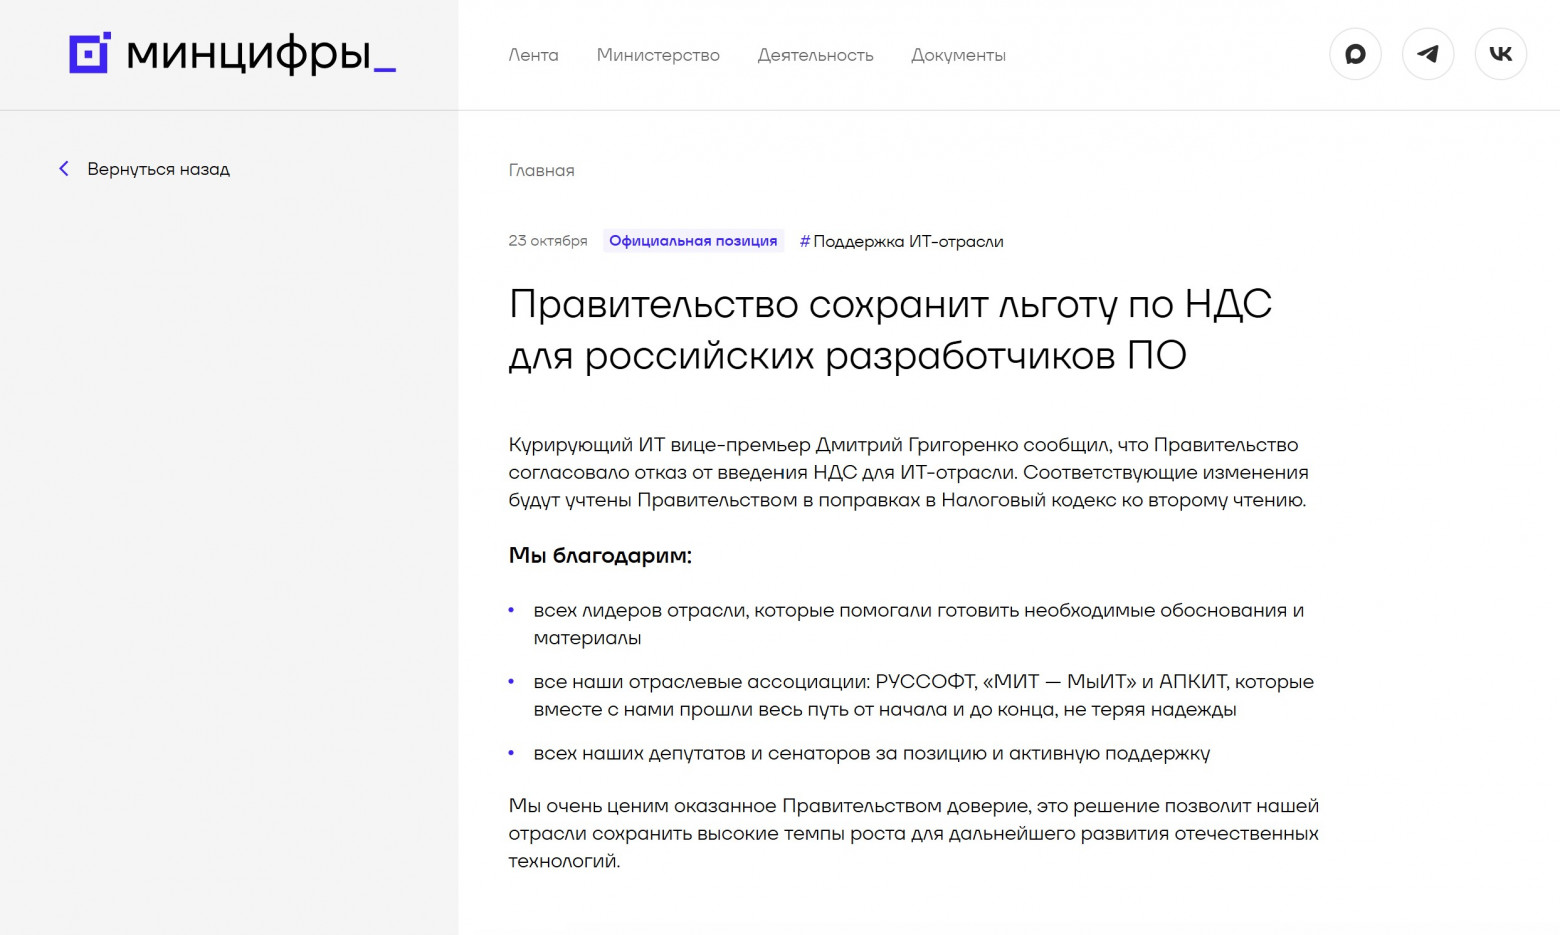Click the purple square Минцифры logo icon

tap(89, 53)
